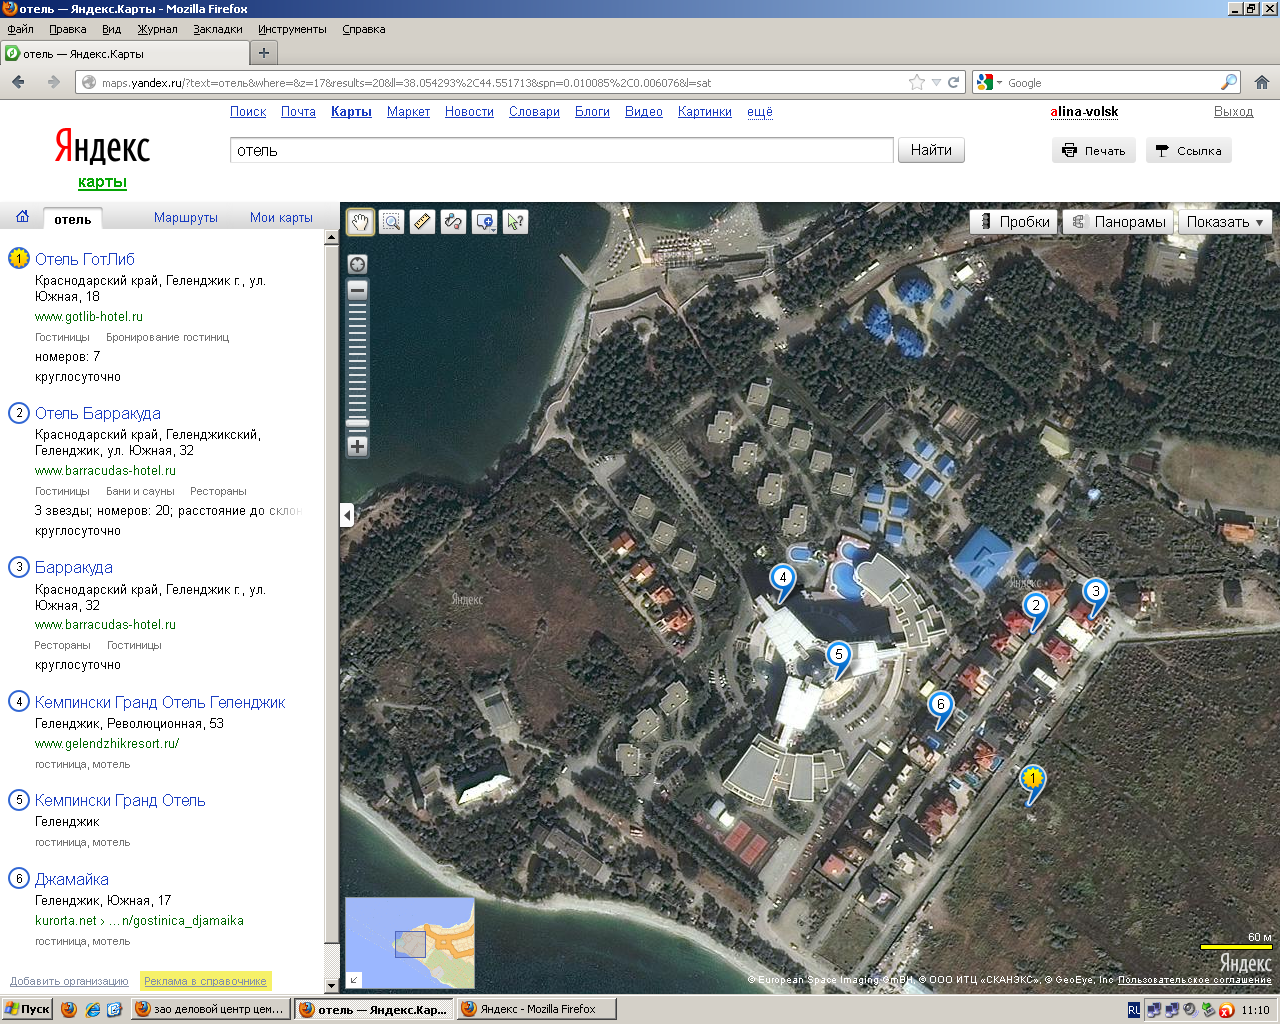Zoom out with the minus button
The width and height of the screenshot is (1280, 1024).
(x=357, y=290)
